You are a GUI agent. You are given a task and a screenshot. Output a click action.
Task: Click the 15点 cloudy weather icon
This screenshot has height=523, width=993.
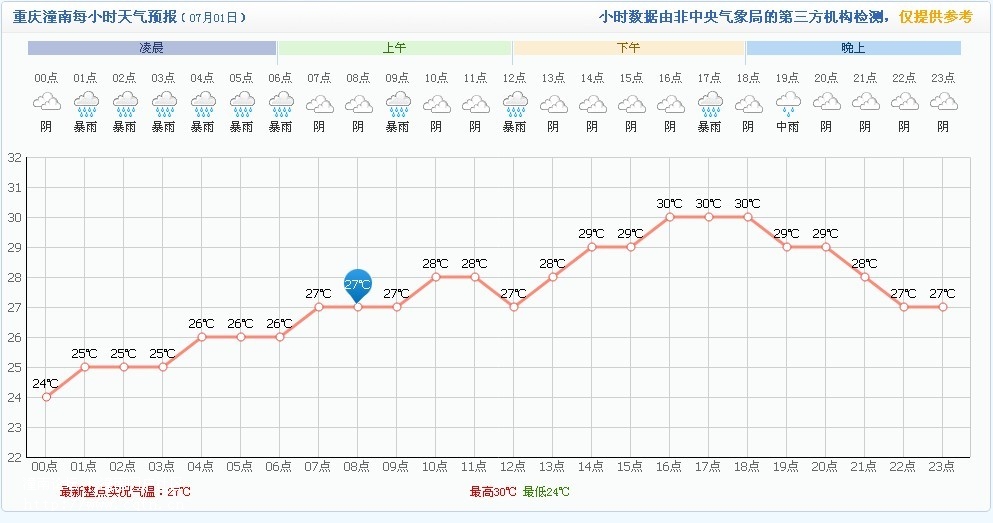tap(632, 102)
